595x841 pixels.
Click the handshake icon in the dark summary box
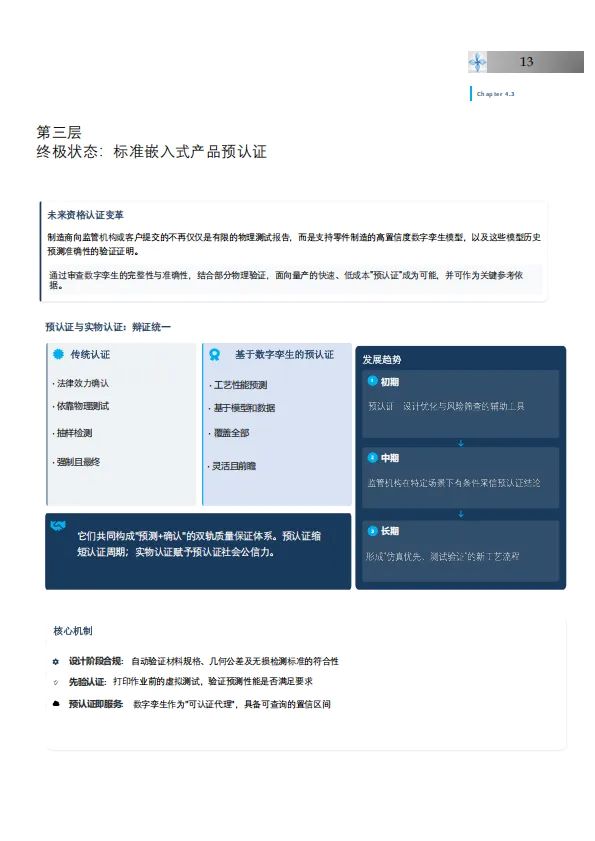coord(58,526)
